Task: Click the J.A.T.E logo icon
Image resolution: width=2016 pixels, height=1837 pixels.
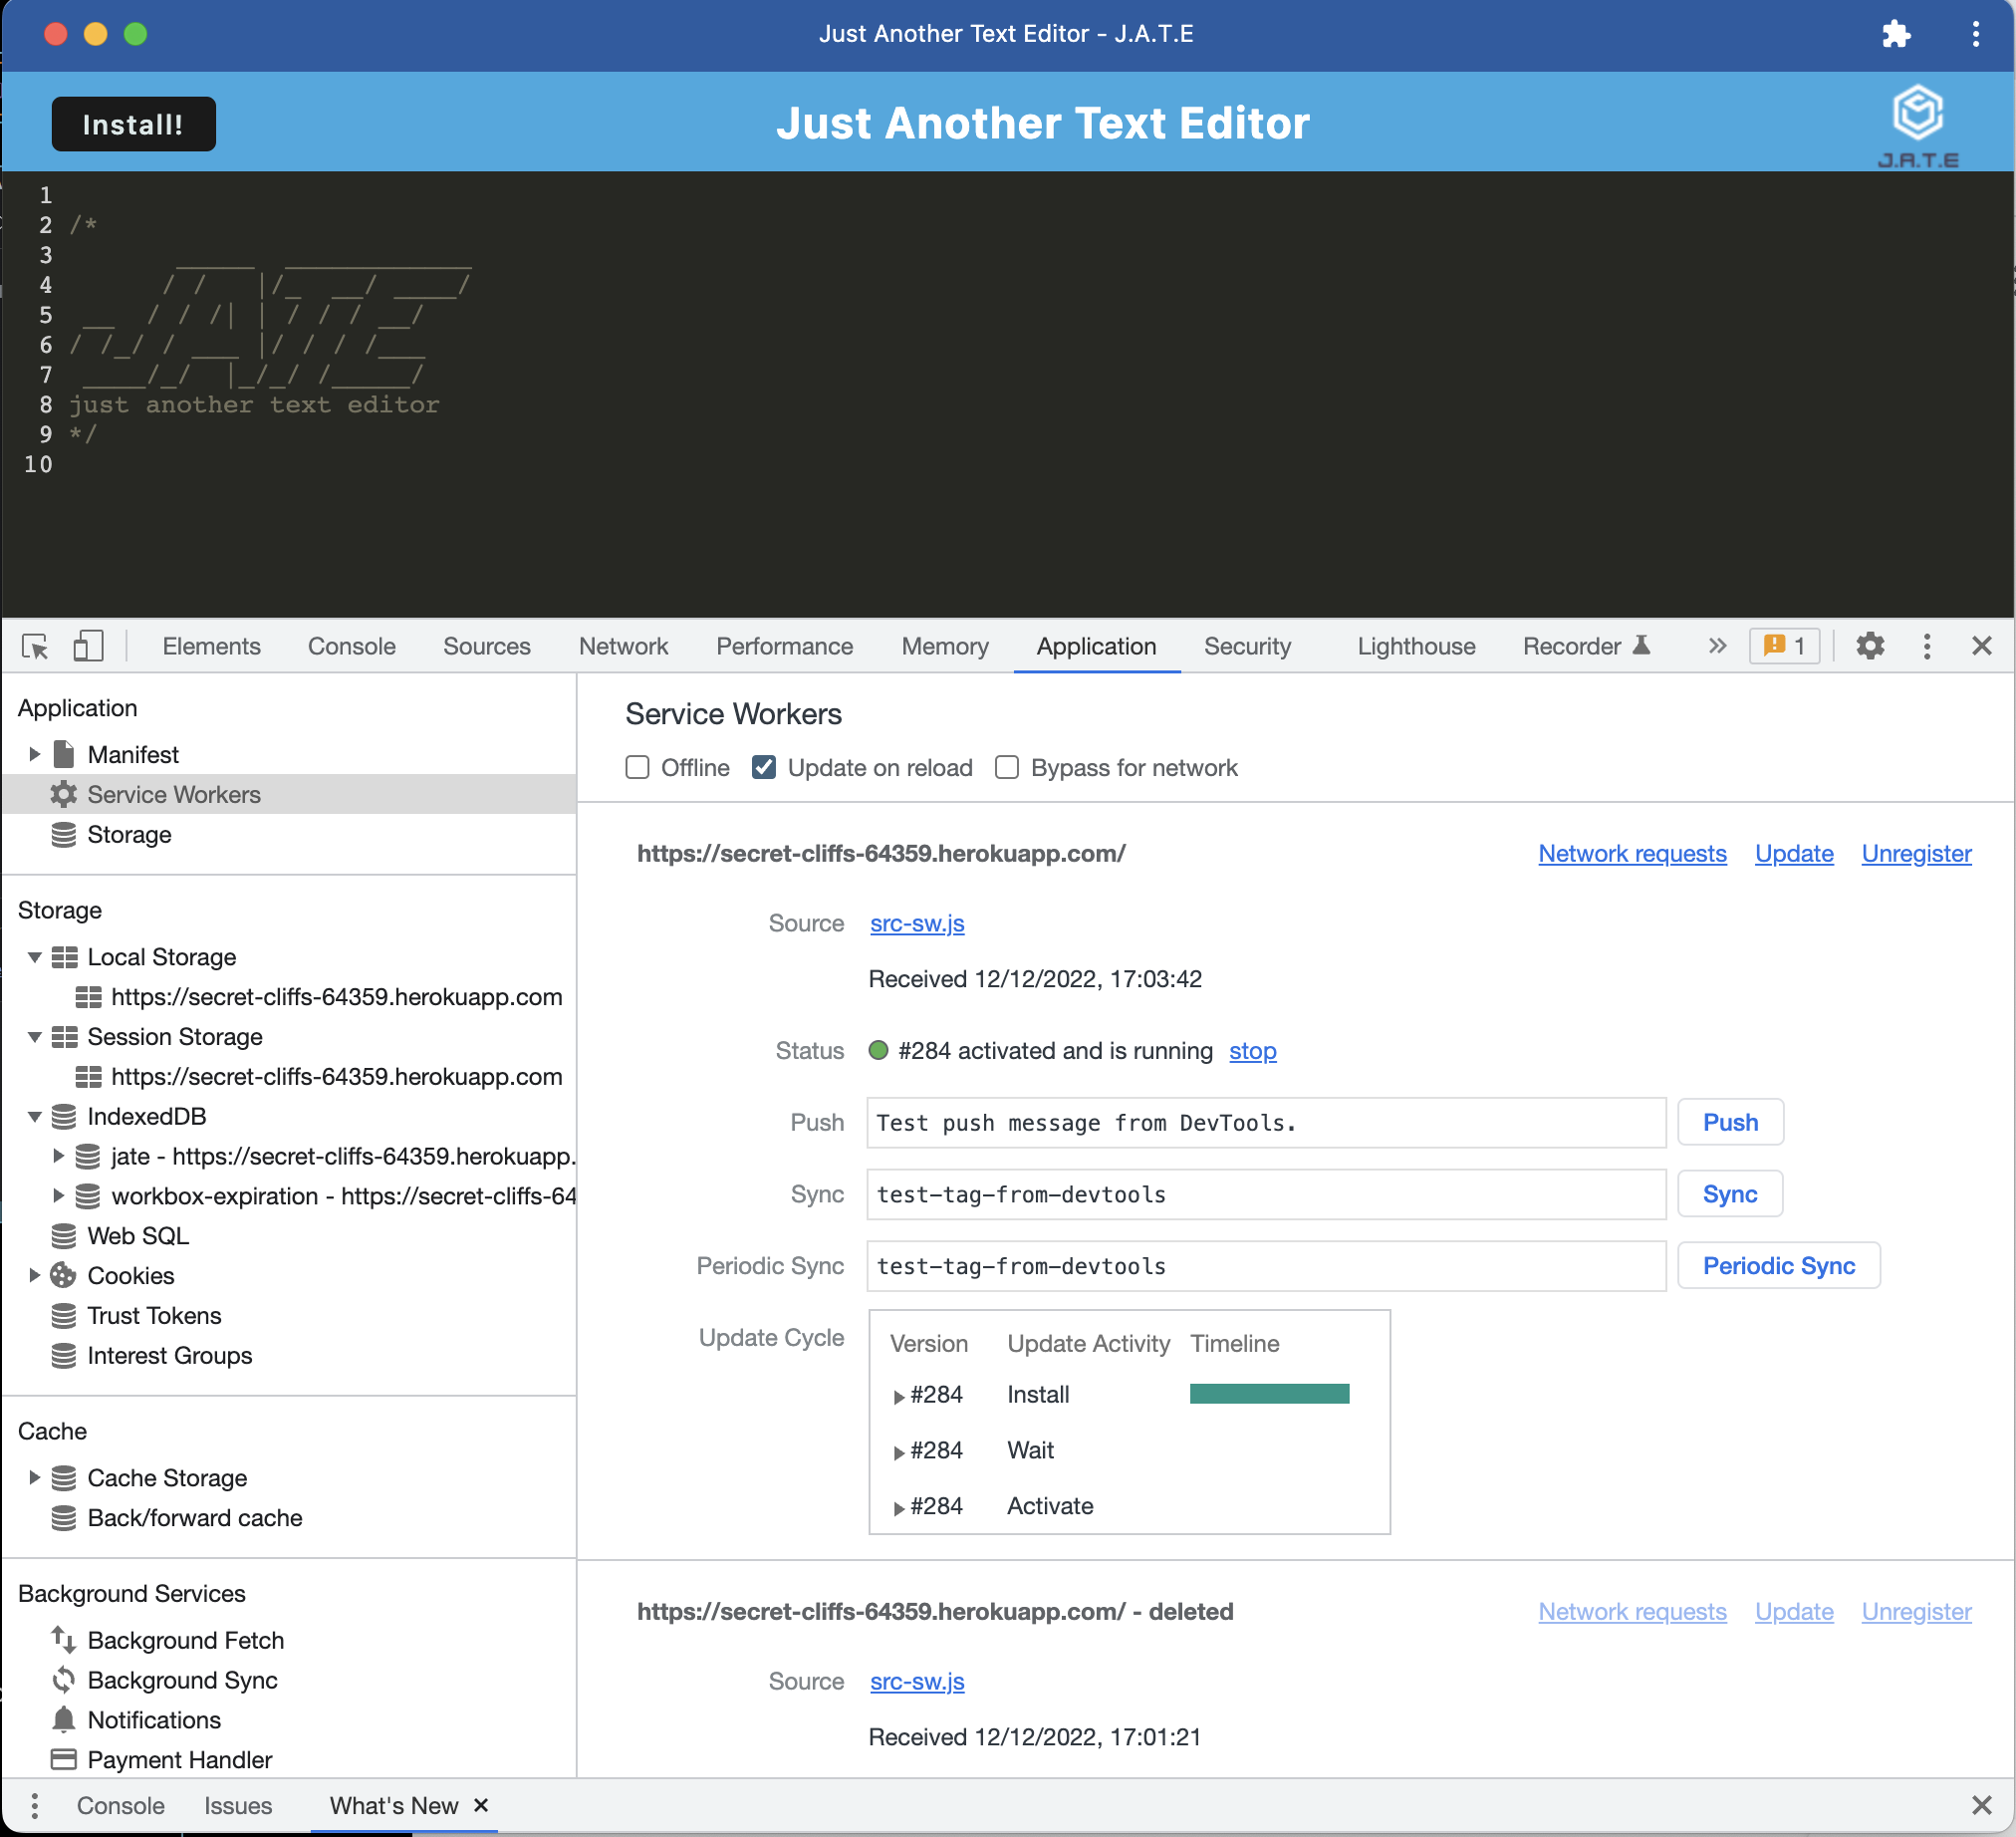Action: 1919,112
